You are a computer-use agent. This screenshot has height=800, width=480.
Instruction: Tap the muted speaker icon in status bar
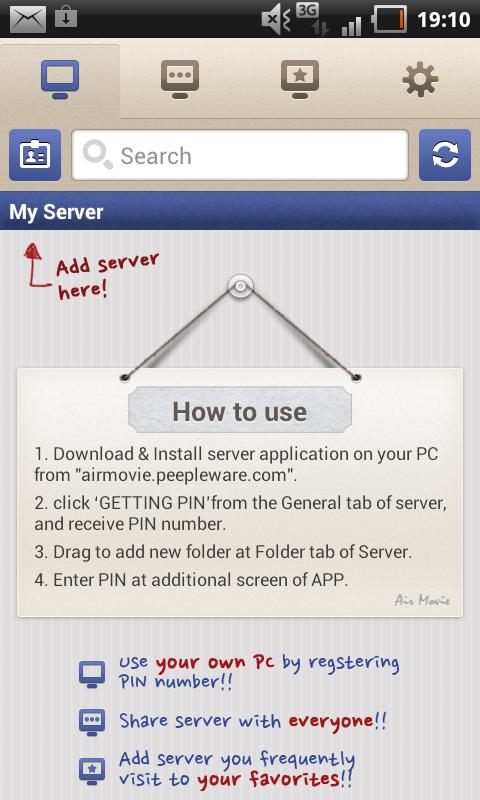[275, 21]
